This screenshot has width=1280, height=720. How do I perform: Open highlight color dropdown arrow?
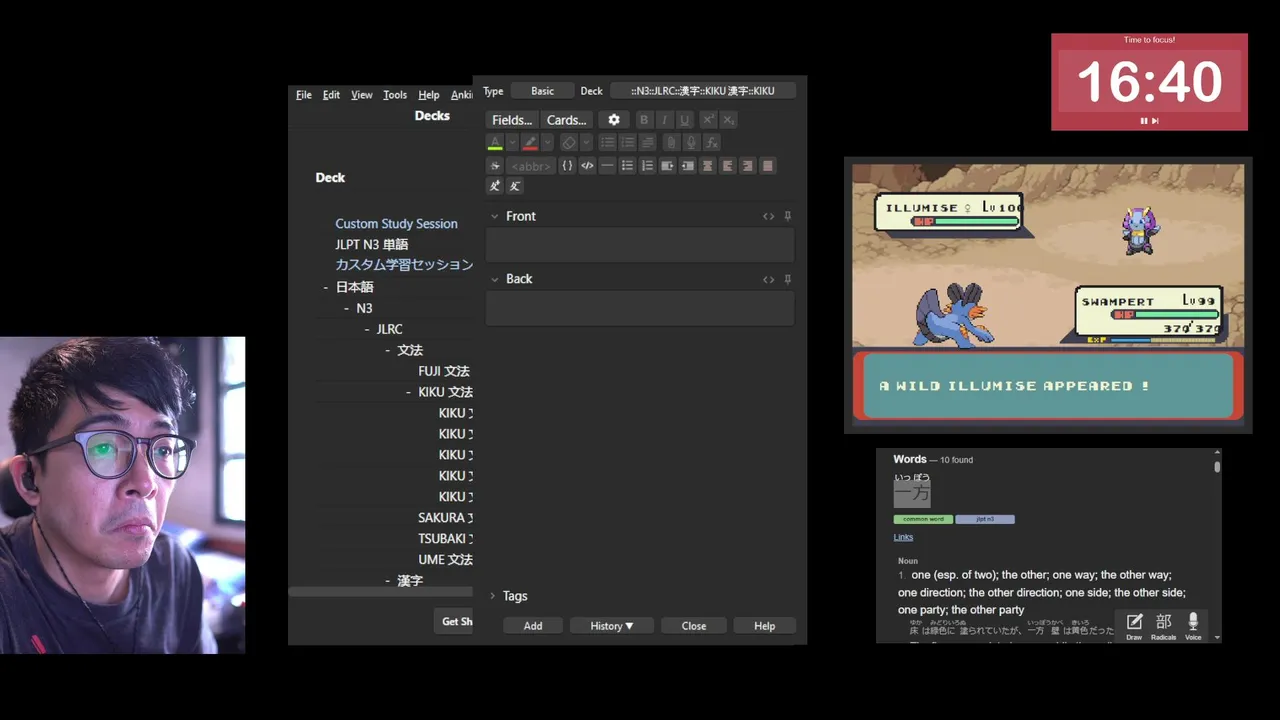(547, 142)
